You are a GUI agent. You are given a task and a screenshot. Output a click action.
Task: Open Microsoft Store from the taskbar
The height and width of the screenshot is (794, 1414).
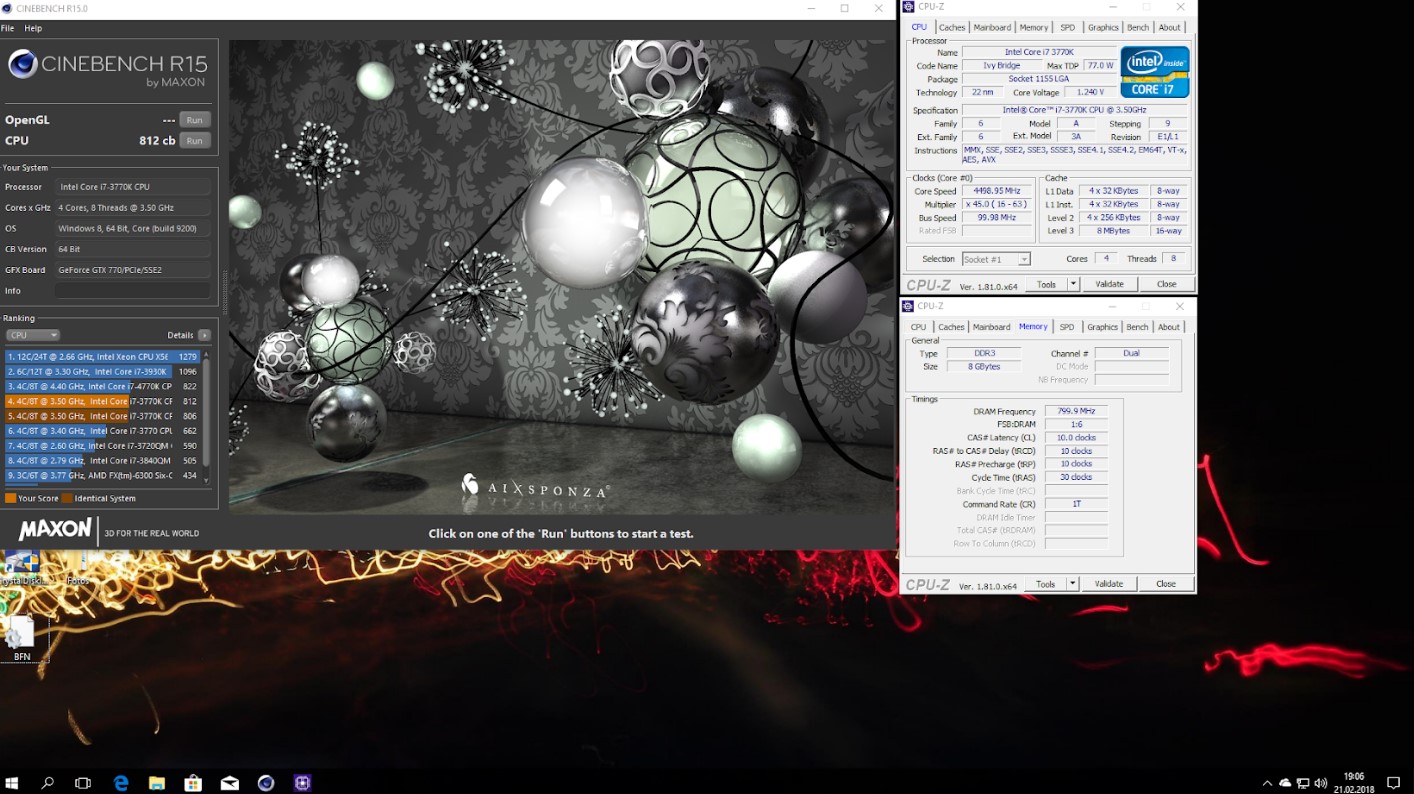tap(193, 783)
